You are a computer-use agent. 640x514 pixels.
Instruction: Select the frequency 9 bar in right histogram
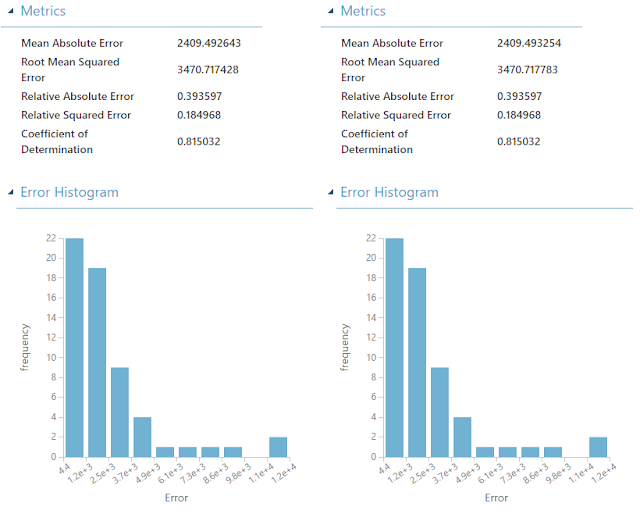[440, 412]
